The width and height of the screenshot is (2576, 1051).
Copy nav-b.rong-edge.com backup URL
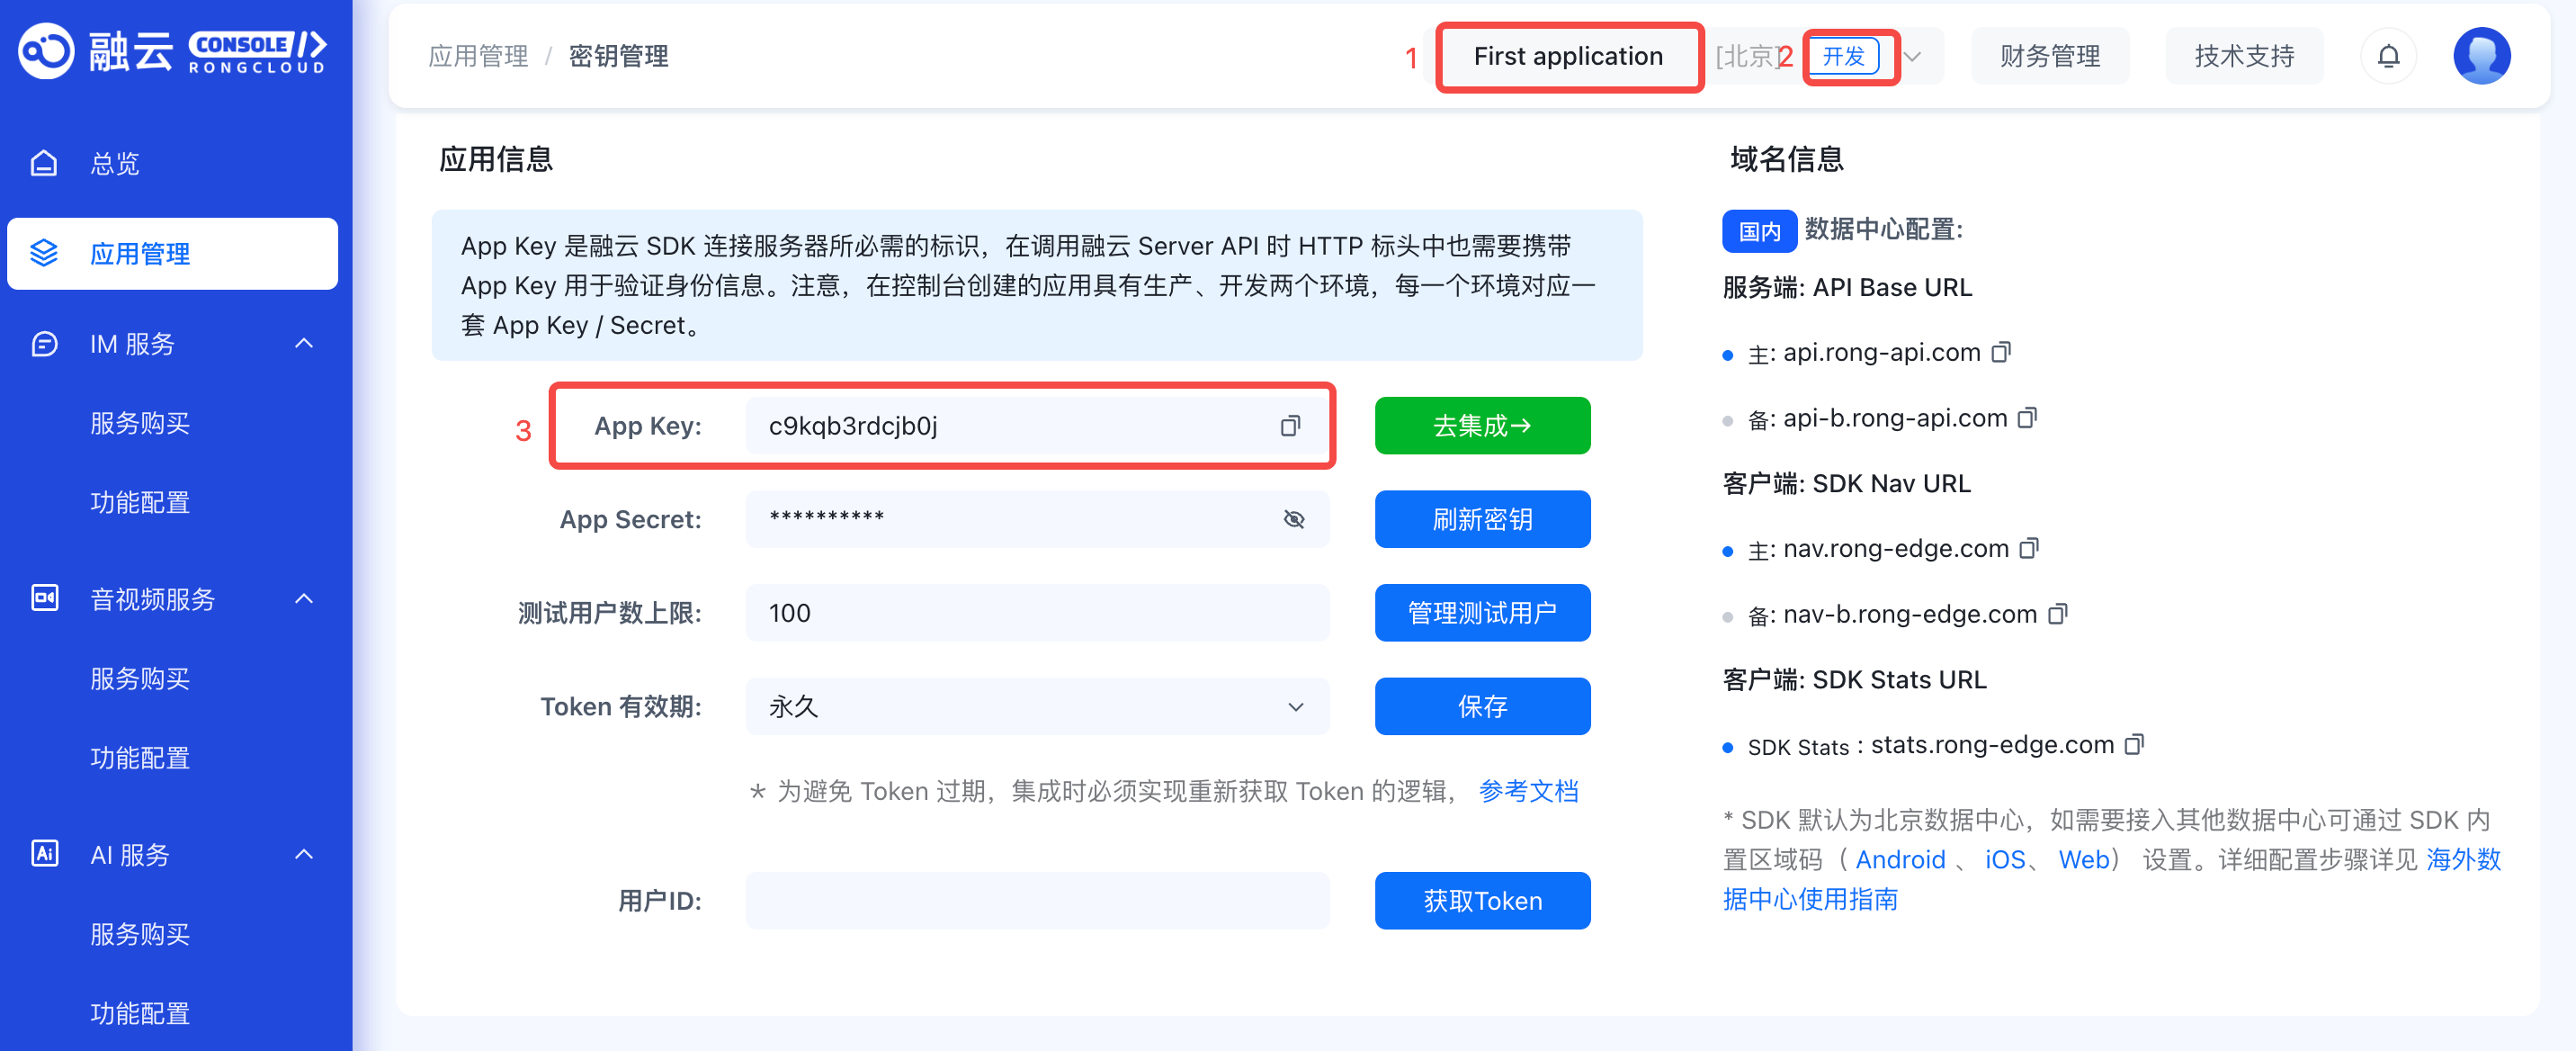[x=2056, y=614]
